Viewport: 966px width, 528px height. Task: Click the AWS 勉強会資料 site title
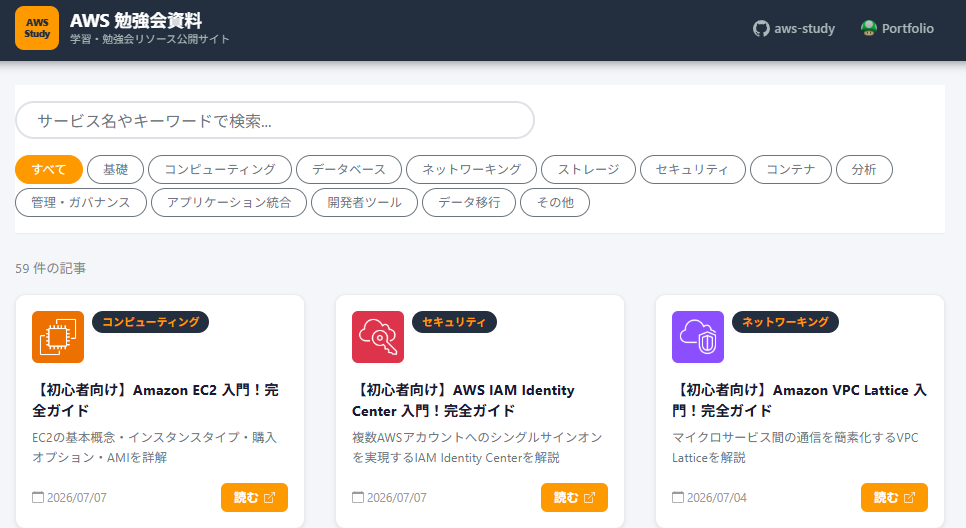tap(136, 20)
